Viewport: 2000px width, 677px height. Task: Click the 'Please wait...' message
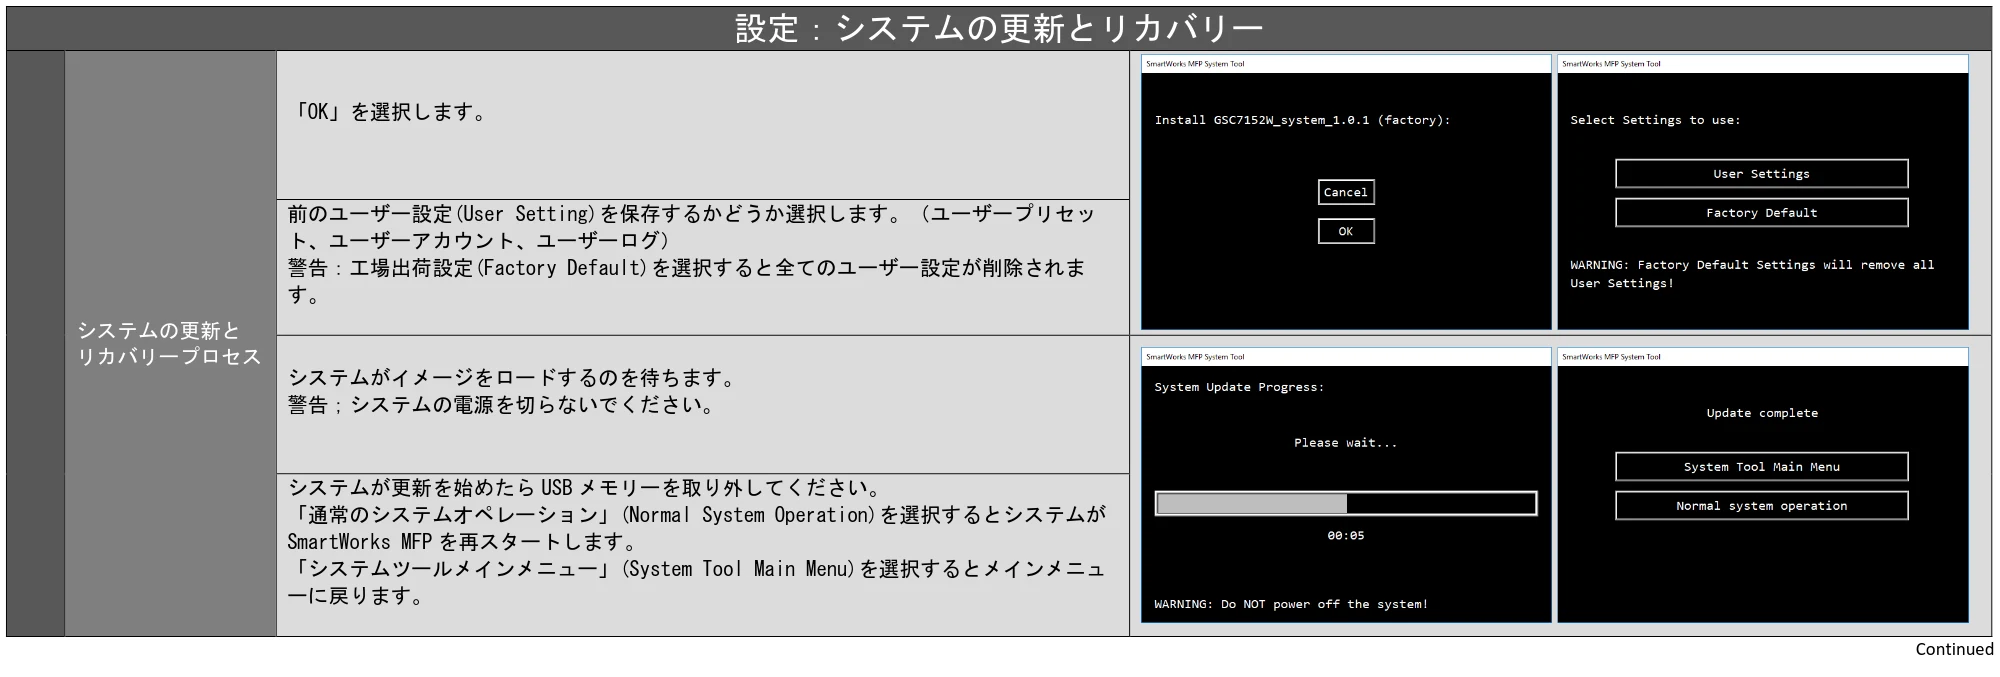coord(1345,443)
